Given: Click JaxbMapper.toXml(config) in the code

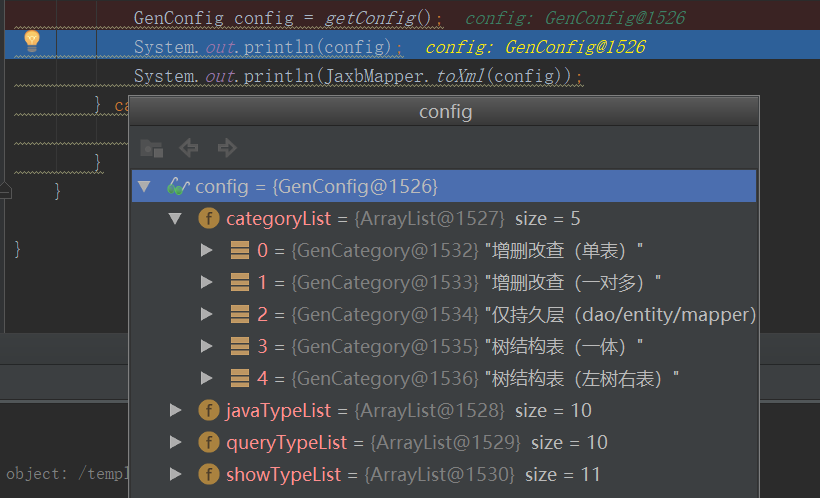Looking at the screenshot, I should (x=448, y=76).
